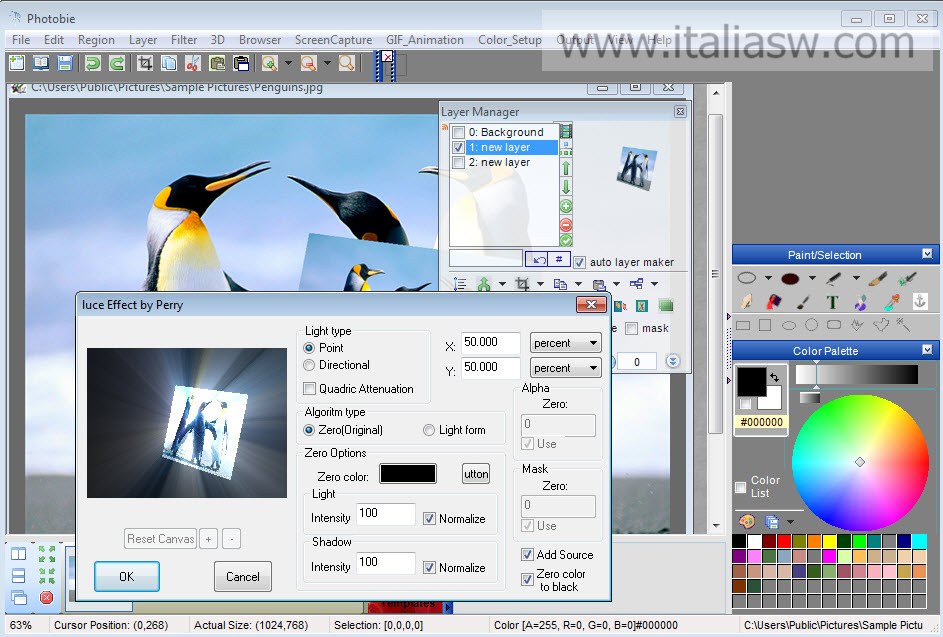Click the plain magnifier fit-zoom icon

347,63
